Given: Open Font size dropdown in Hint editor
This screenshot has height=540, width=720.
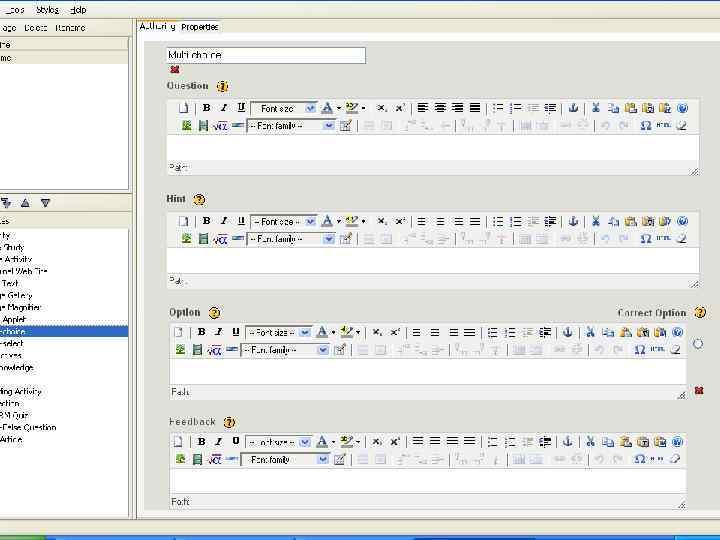Looking at the screenshot, I should click(284, 221).
